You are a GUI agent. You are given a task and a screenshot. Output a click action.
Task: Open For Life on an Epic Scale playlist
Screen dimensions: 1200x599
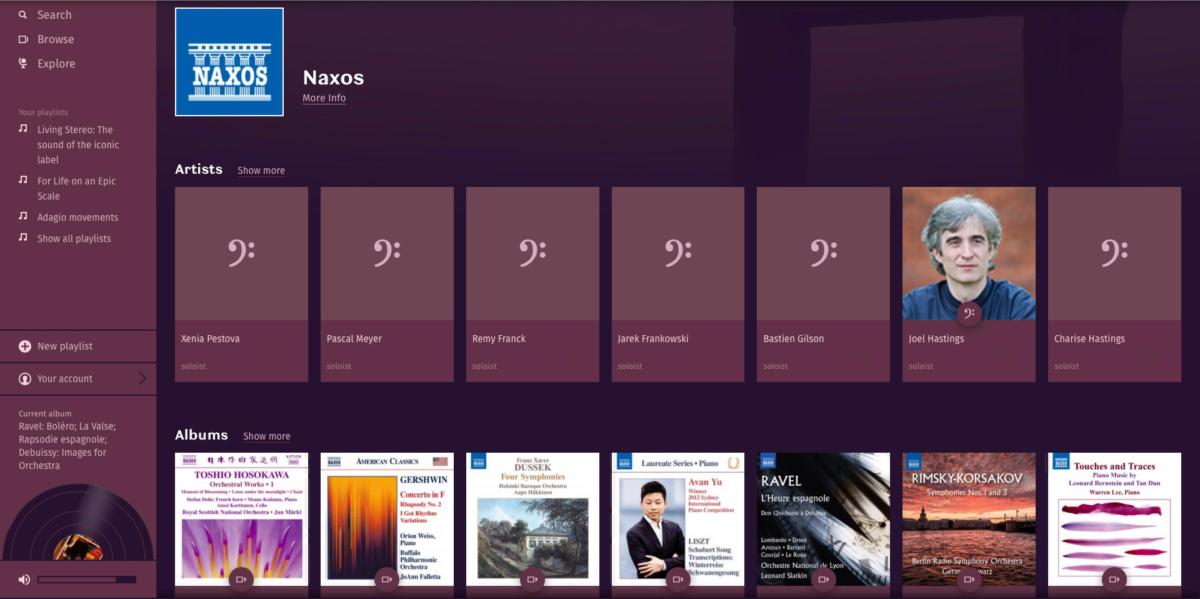click(77, 188)
